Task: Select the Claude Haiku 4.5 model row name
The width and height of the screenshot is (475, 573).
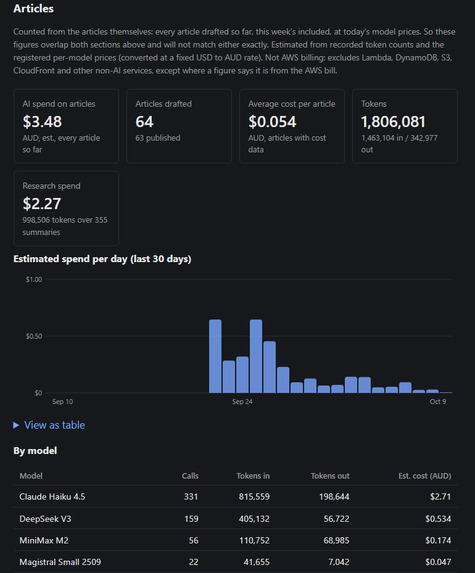Action: [52, 497]
